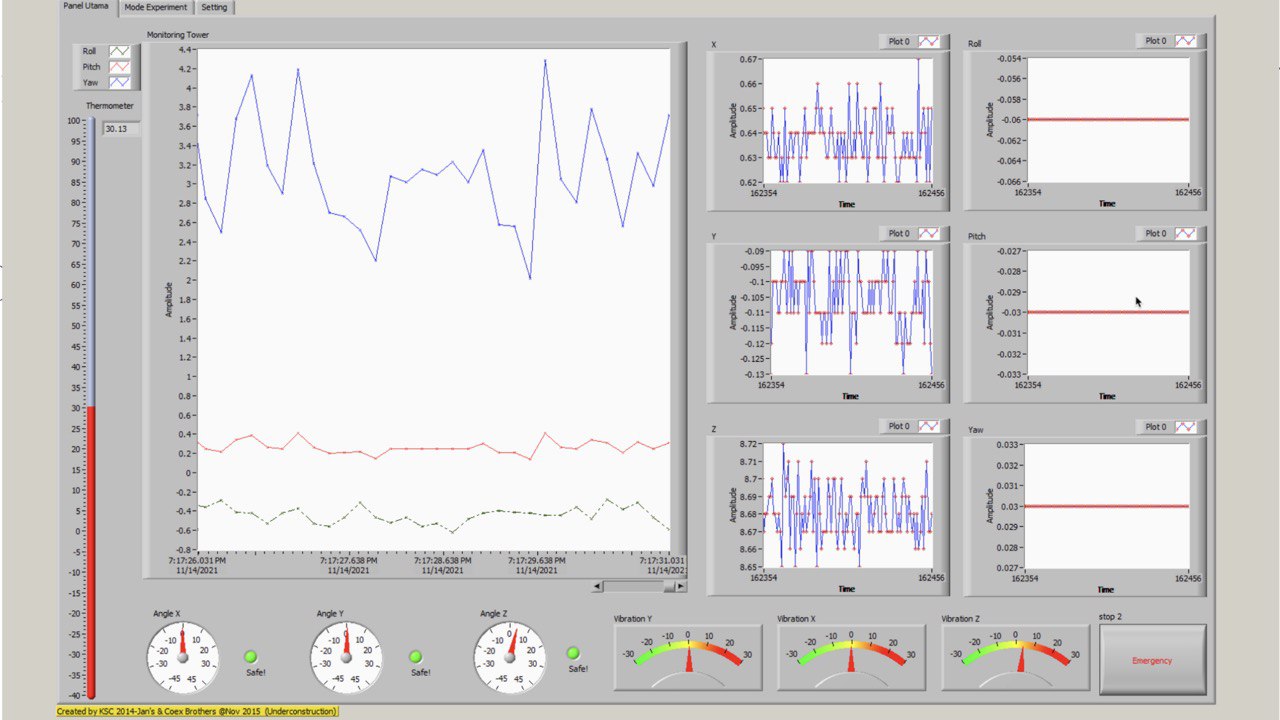Click the Vibration Z meter gauge
Image resolution: width=1280 pixels, height=720 pixels.
(x=1016, y=657)
